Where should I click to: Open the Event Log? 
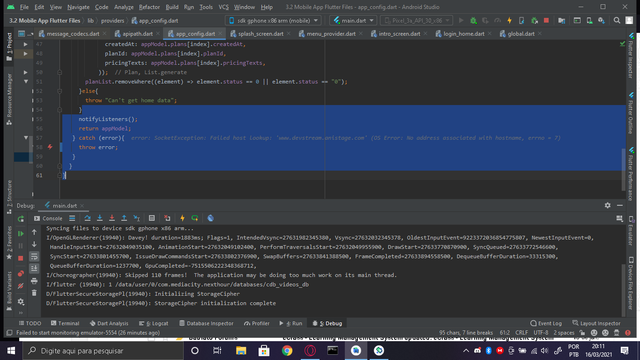click(546, 323)
